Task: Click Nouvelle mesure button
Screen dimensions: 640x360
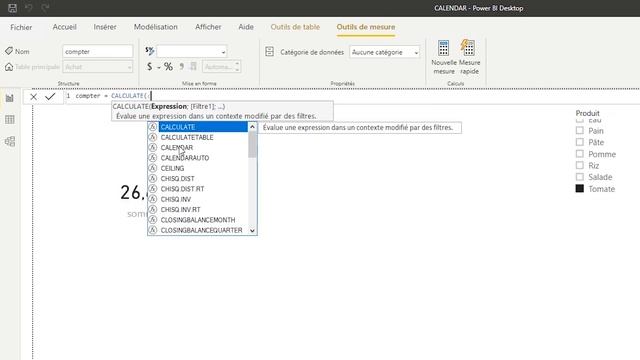Action: point(444,57)
